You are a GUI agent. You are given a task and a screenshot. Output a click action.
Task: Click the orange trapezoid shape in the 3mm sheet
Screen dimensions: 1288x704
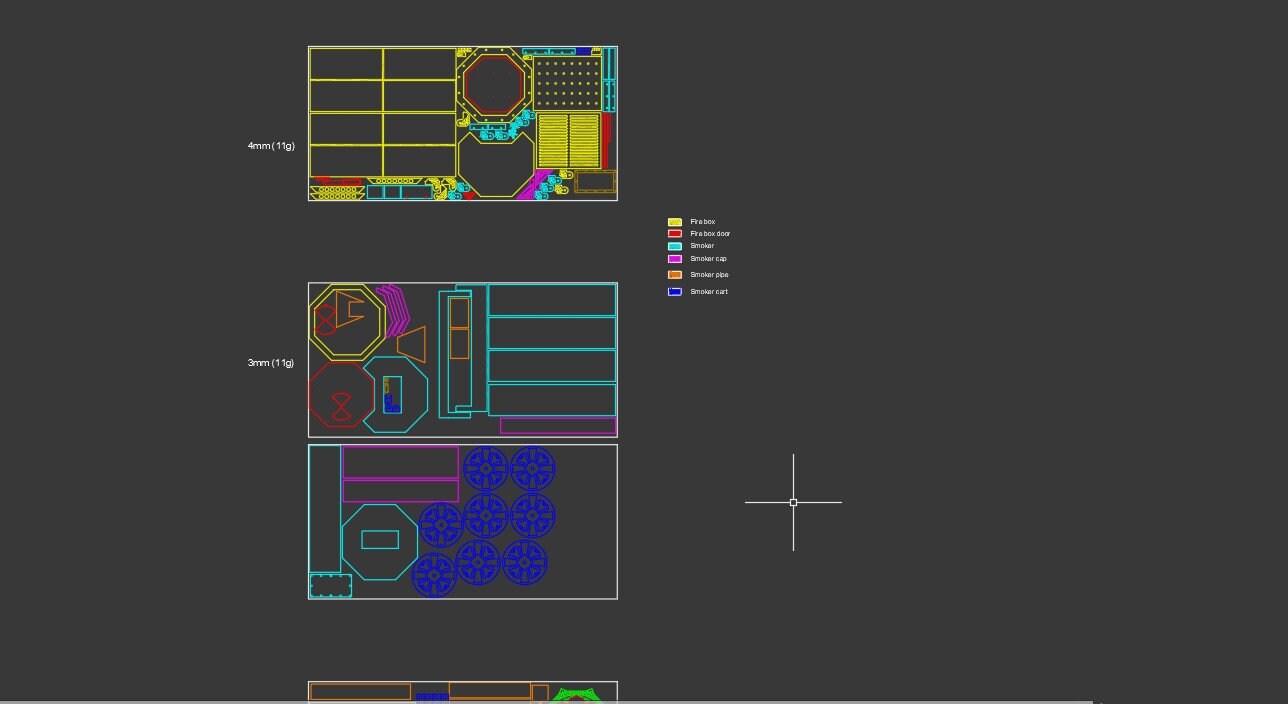click(412, 344)
